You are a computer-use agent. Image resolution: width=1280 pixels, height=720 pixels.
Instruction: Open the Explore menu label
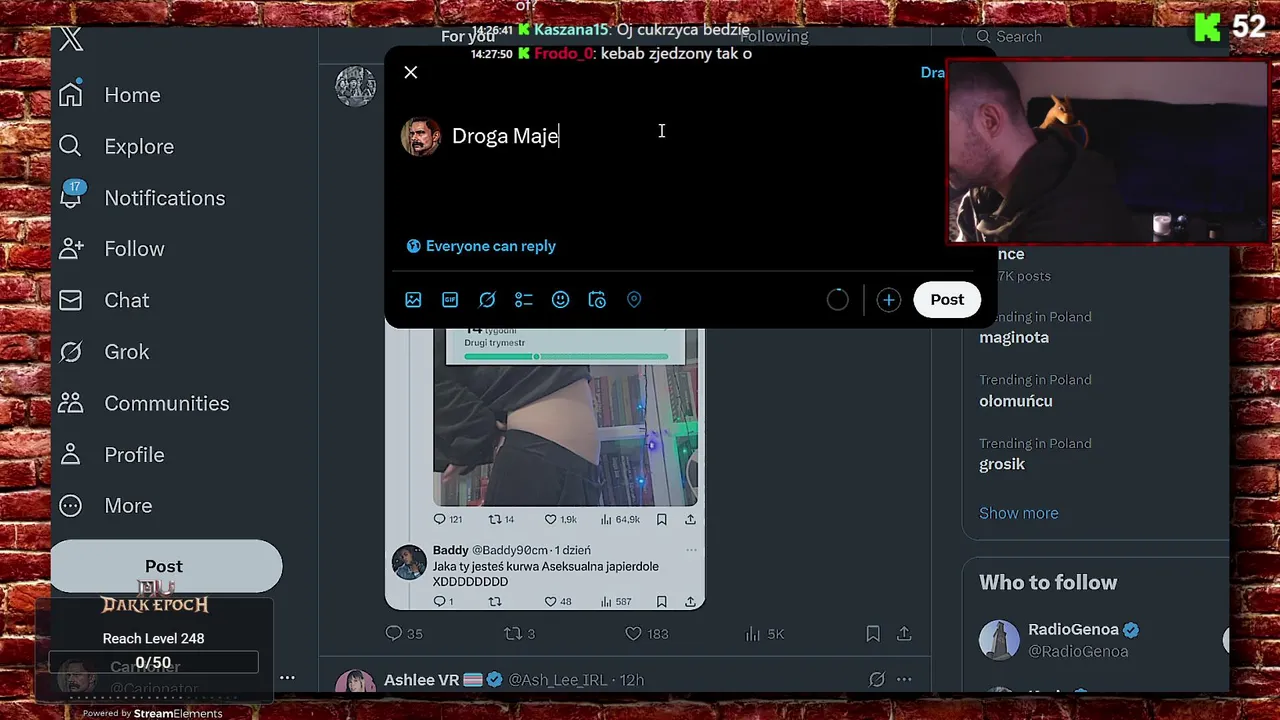pyautogui.click(x=139, y=146)
